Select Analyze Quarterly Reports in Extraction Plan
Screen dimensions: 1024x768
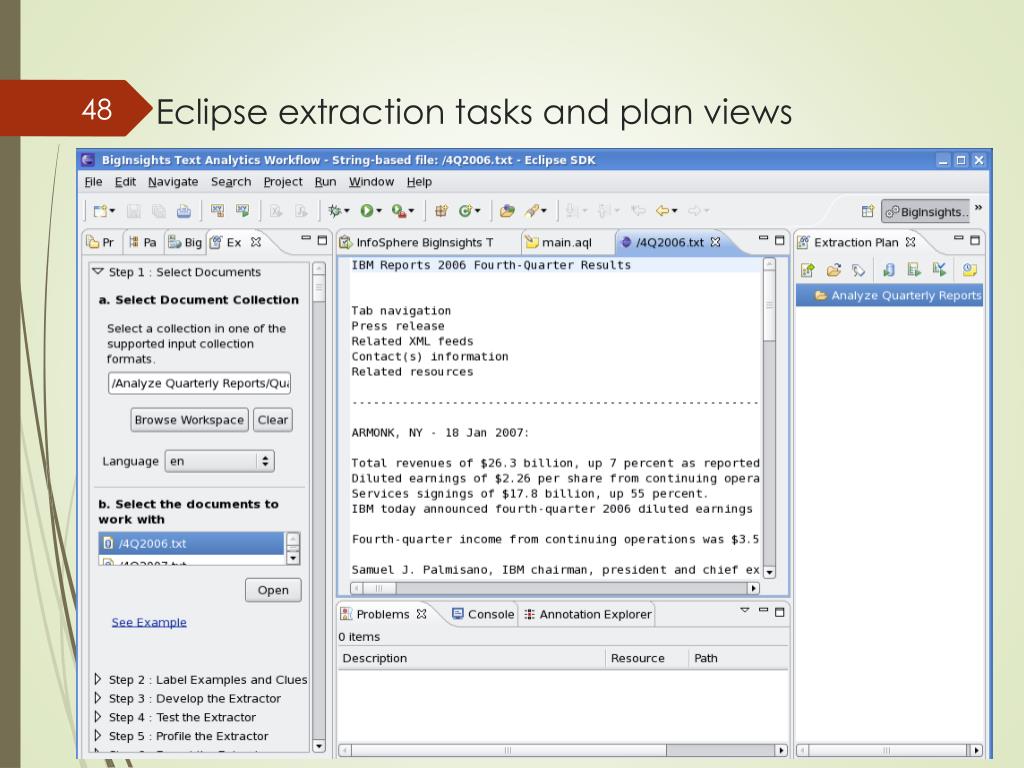[889, 296]
